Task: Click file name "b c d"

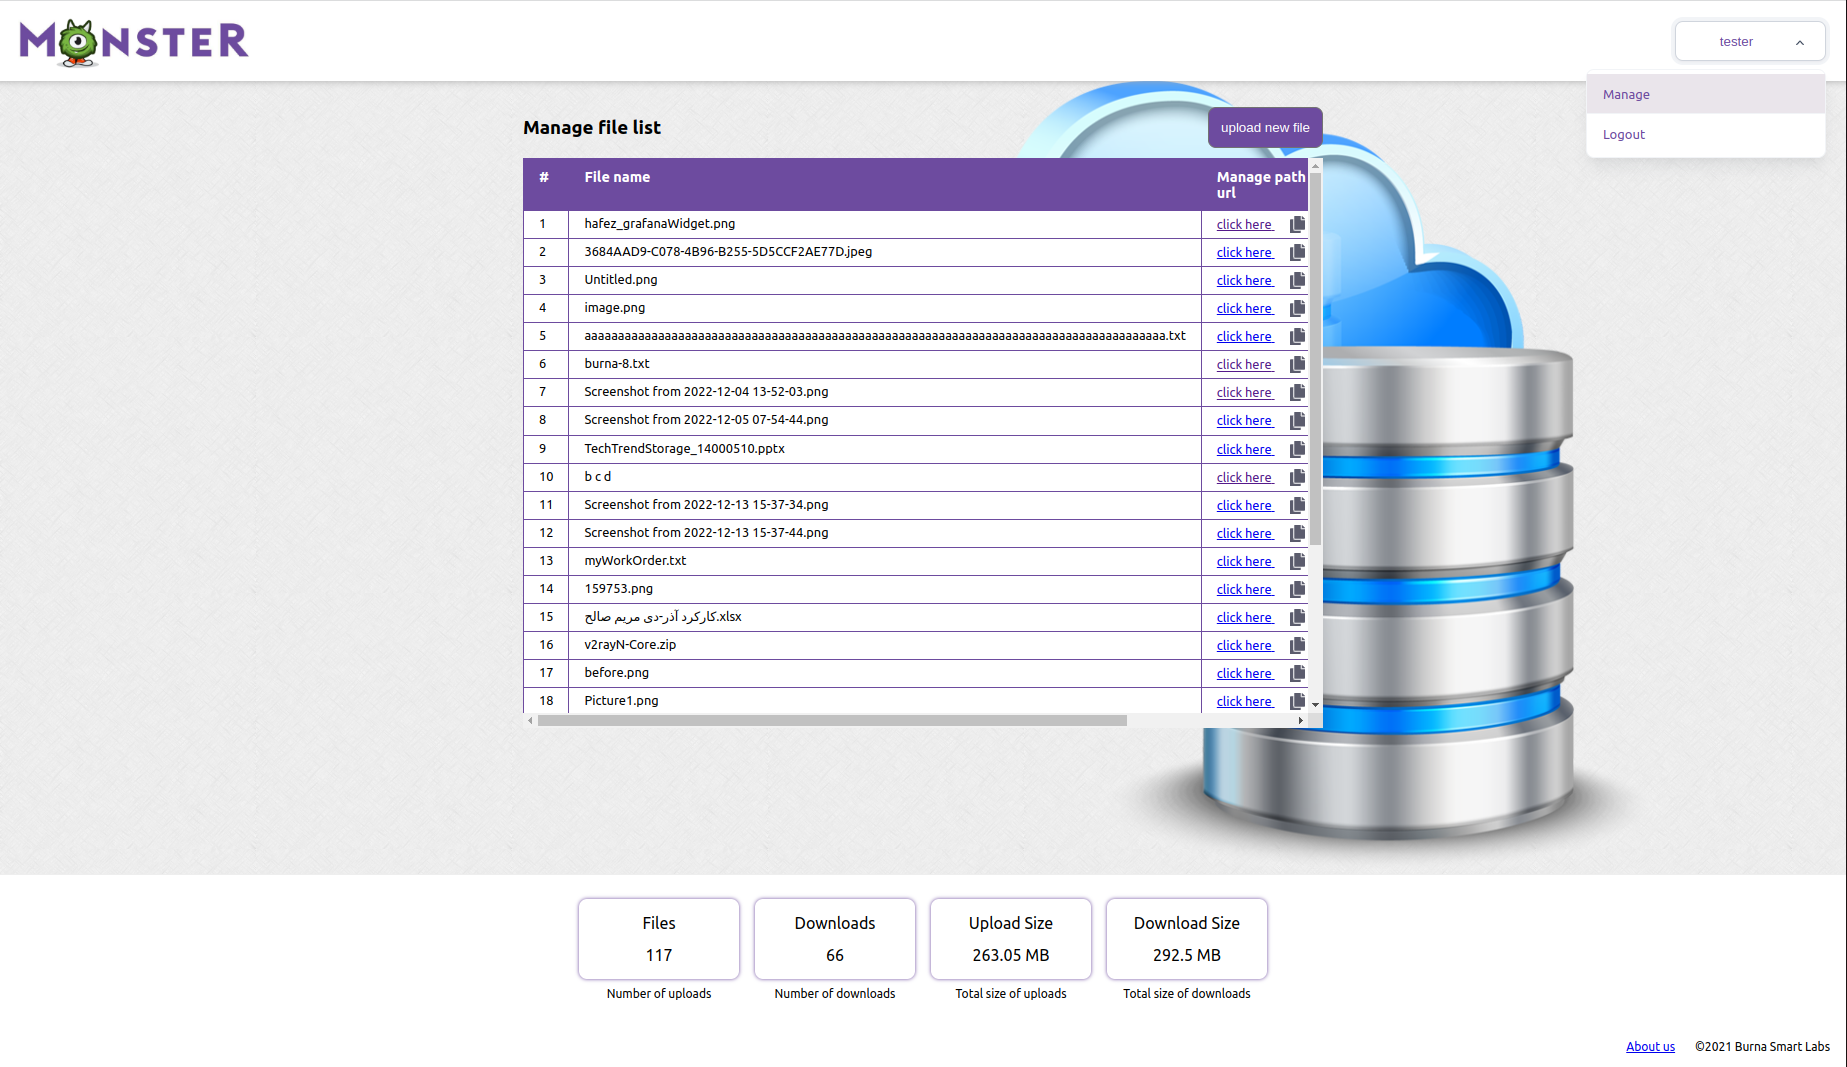Action: pos(598,477)
